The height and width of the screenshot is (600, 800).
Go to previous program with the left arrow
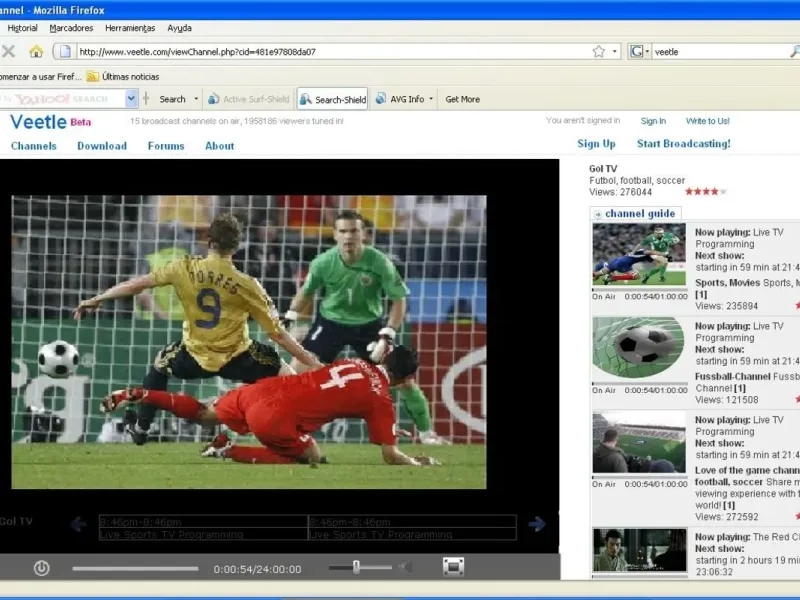(78, 524)
